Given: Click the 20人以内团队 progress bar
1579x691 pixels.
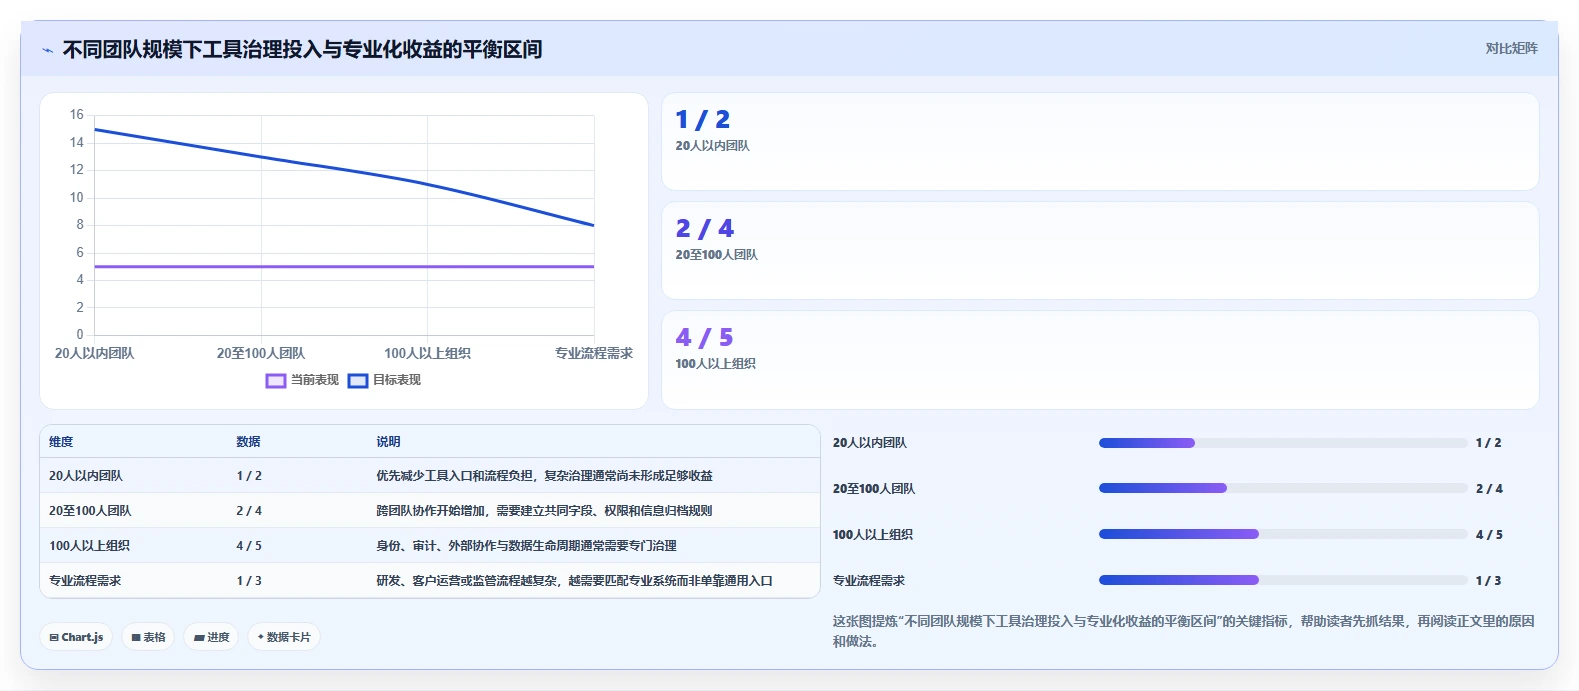Looking at the screenshot, I should click(x=1283, y=443).
